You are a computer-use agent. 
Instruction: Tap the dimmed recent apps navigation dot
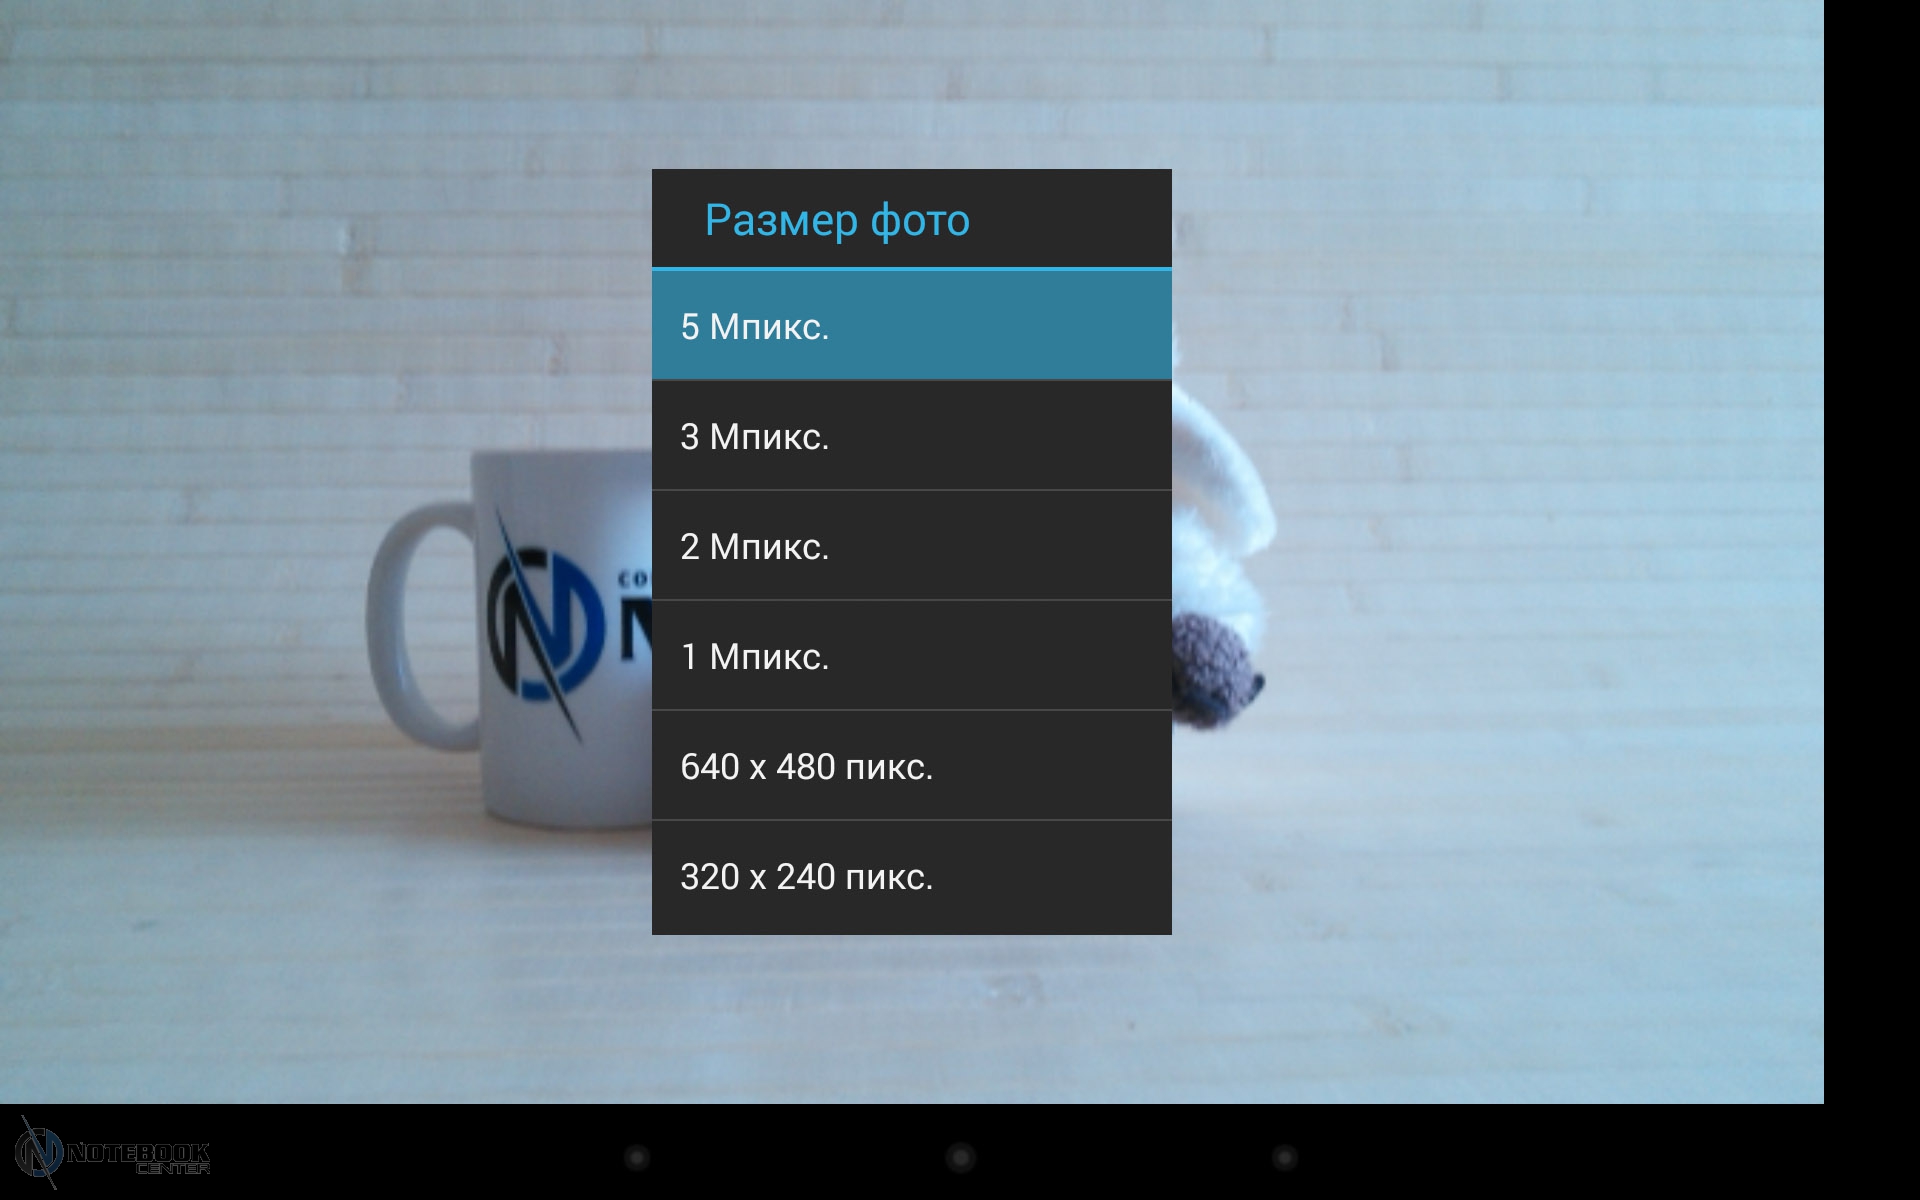click(x=1284, y=1158)
